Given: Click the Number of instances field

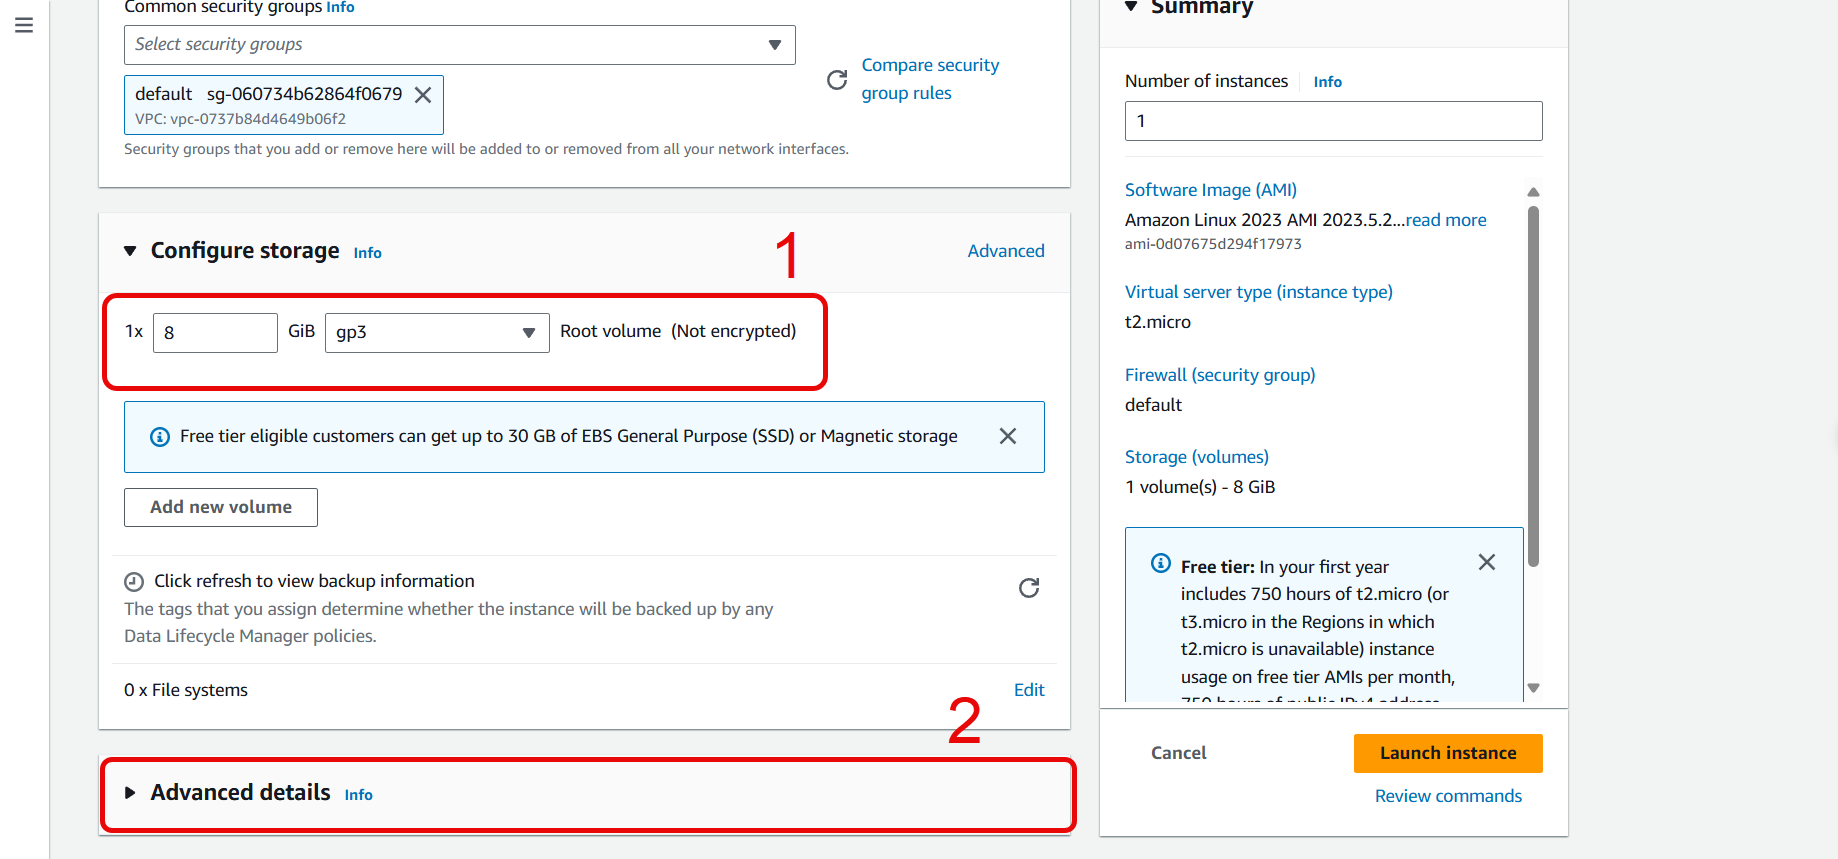Looking at the screenshot, I should pos(1332,121).
